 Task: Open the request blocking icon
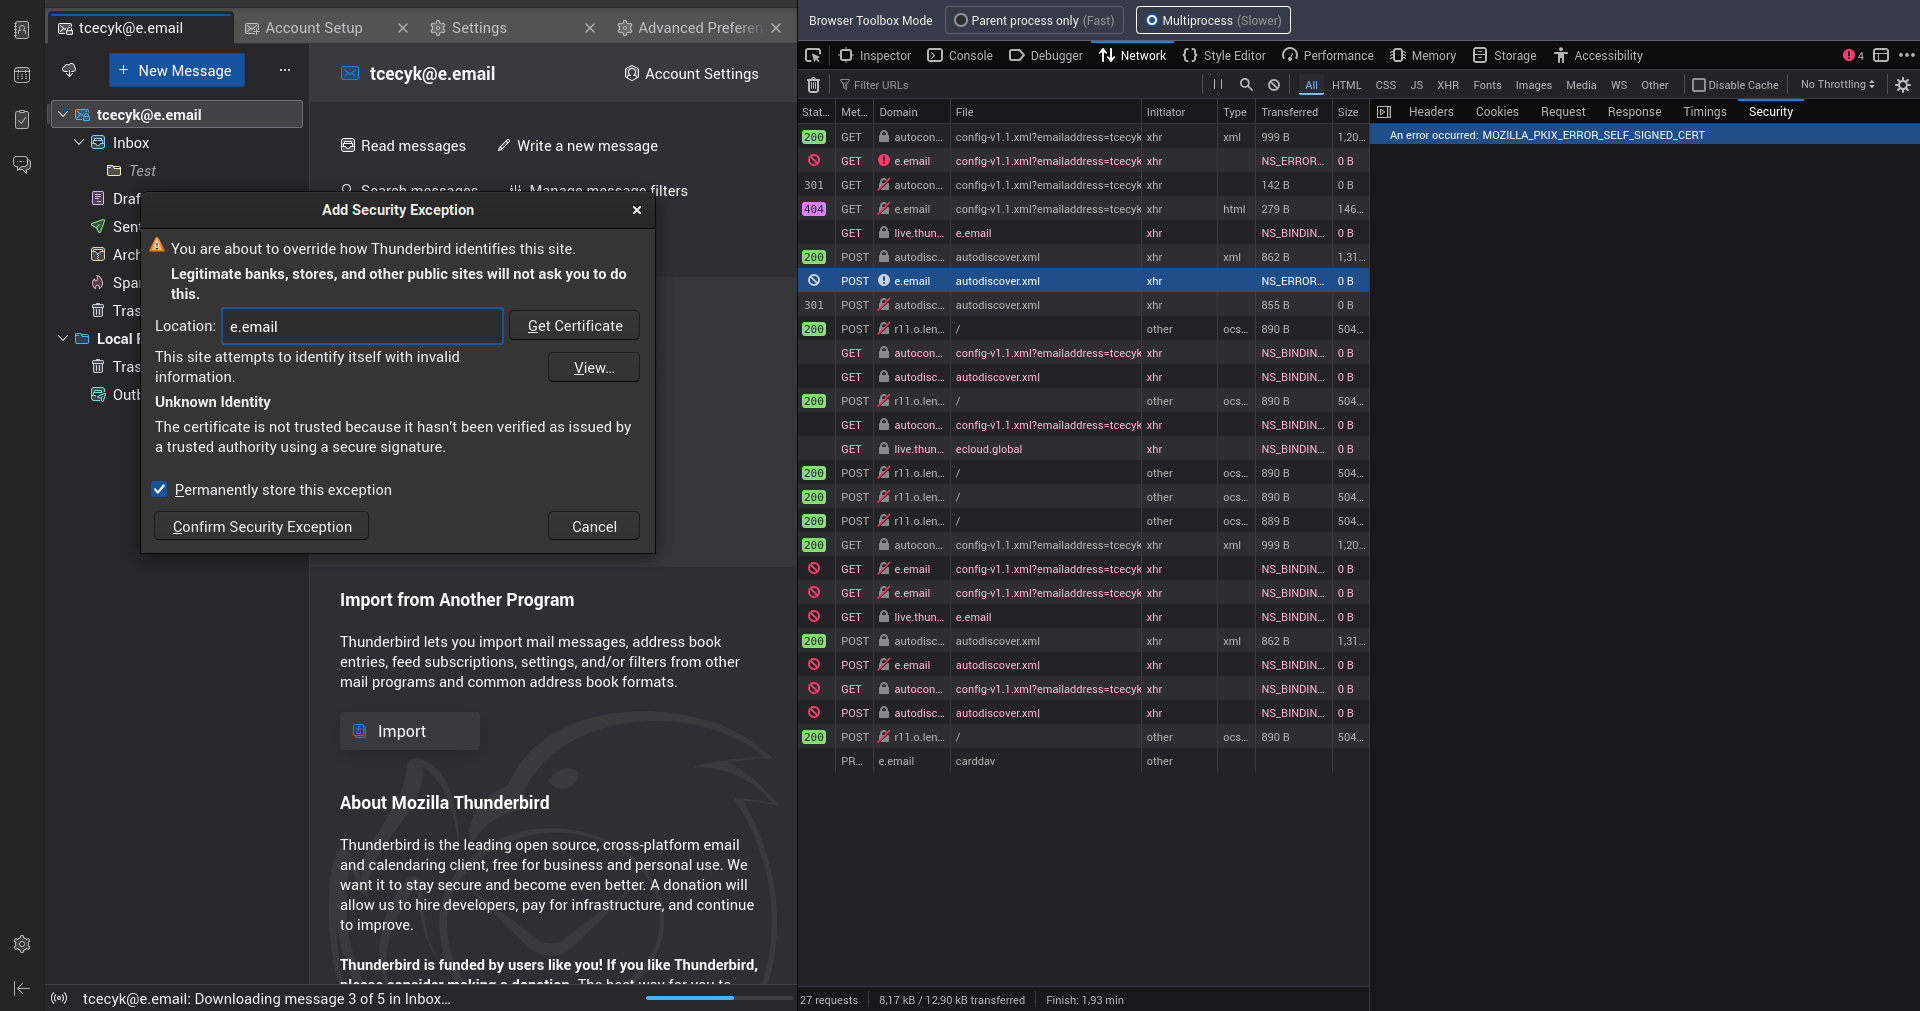[x=1274, y=85]
